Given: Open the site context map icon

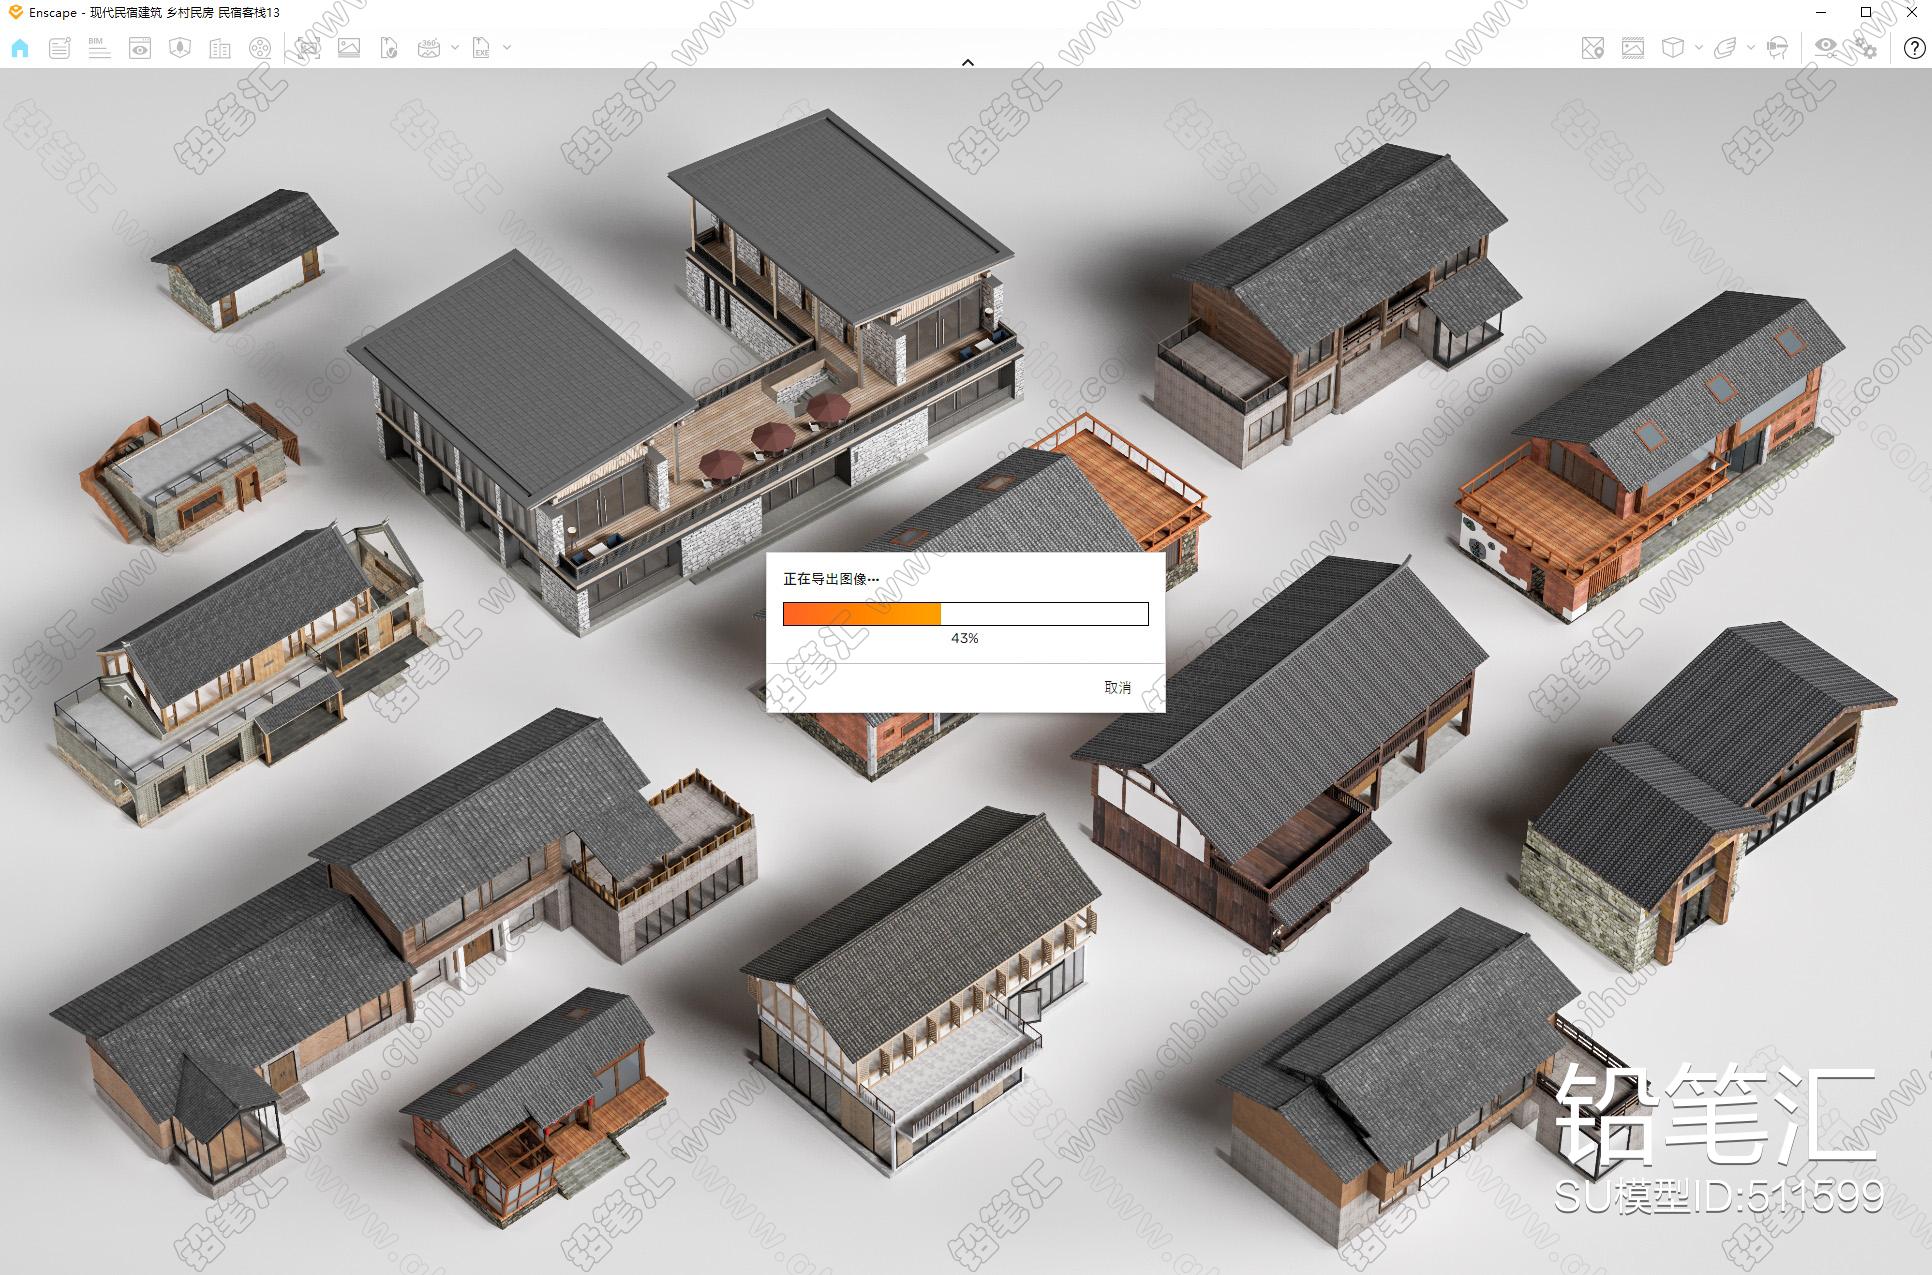Looking at the screenshot, I should [180, 48].
